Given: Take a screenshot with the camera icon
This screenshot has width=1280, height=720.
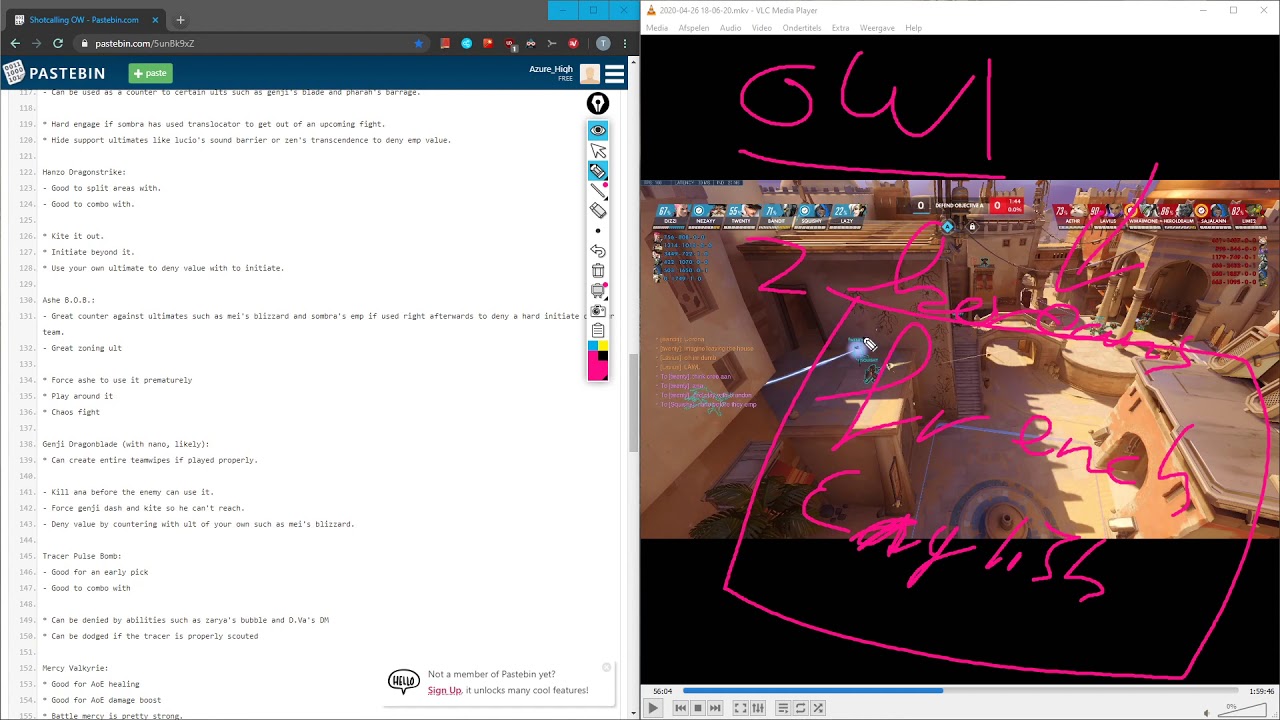Looking at the screenshot, I should (x=598, y=311).
